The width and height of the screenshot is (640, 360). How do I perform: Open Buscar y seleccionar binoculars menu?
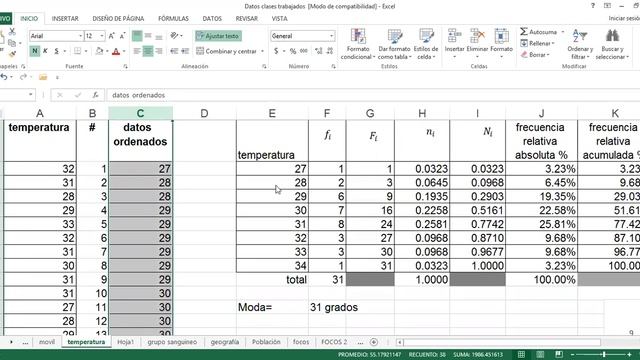pos(612,44)
